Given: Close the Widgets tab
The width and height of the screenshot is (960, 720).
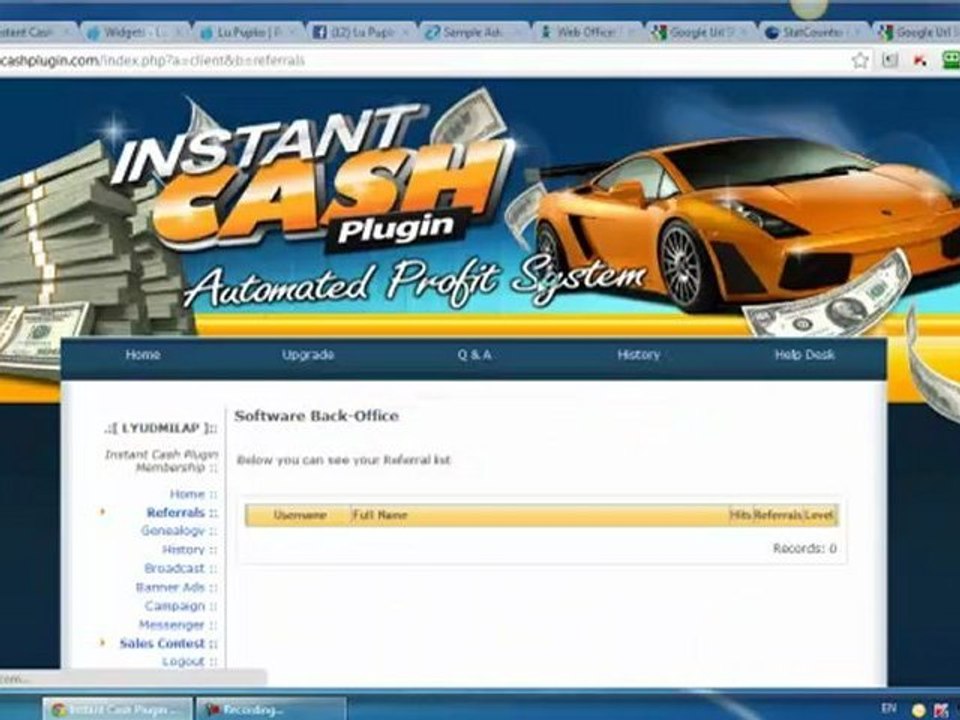Looking at the screenshot, I should click(180, 32).
